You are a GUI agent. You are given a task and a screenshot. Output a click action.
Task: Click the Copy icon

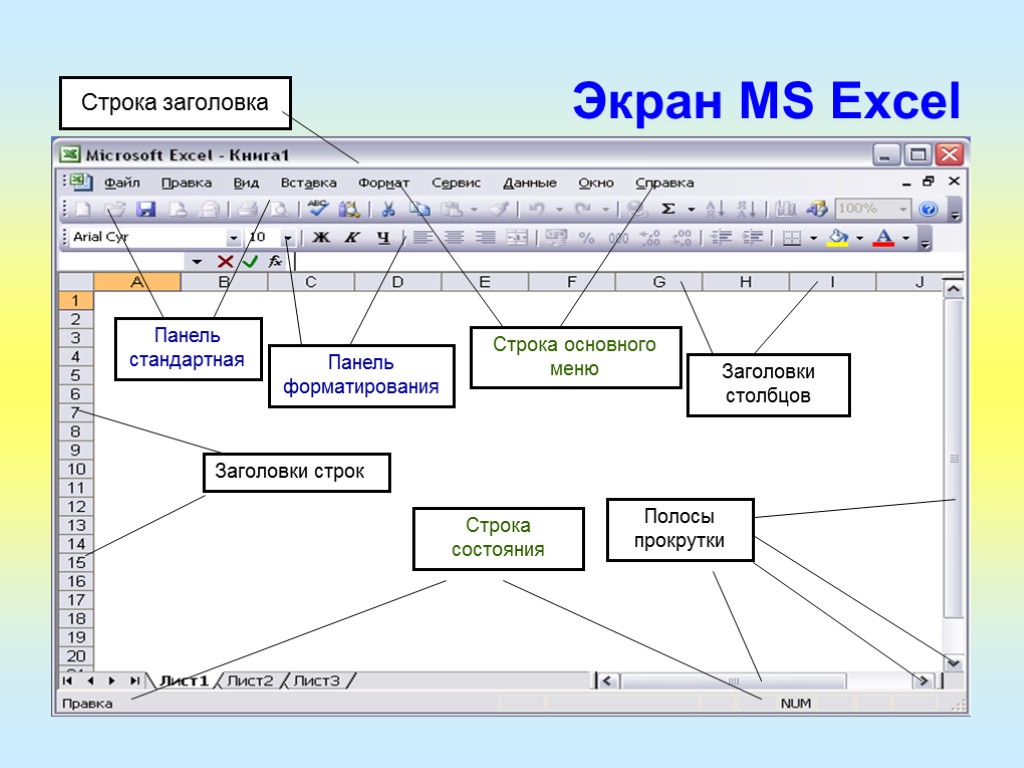(419, 210)
